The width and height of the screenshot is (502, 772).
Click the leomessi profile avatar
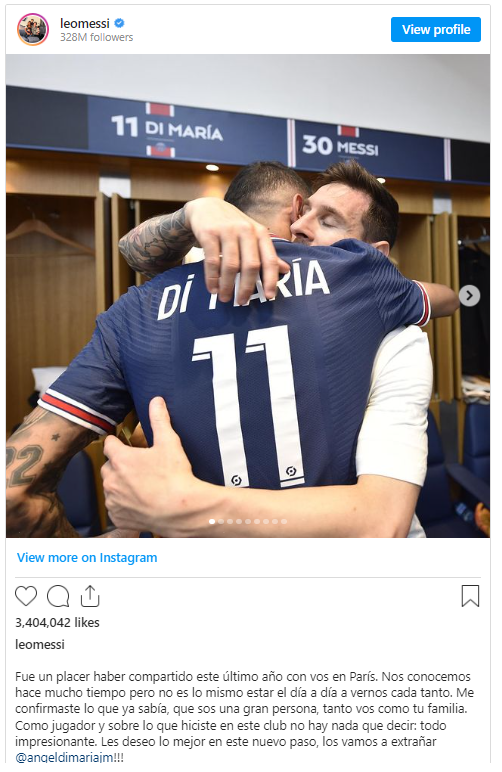(x=33, y=30)
